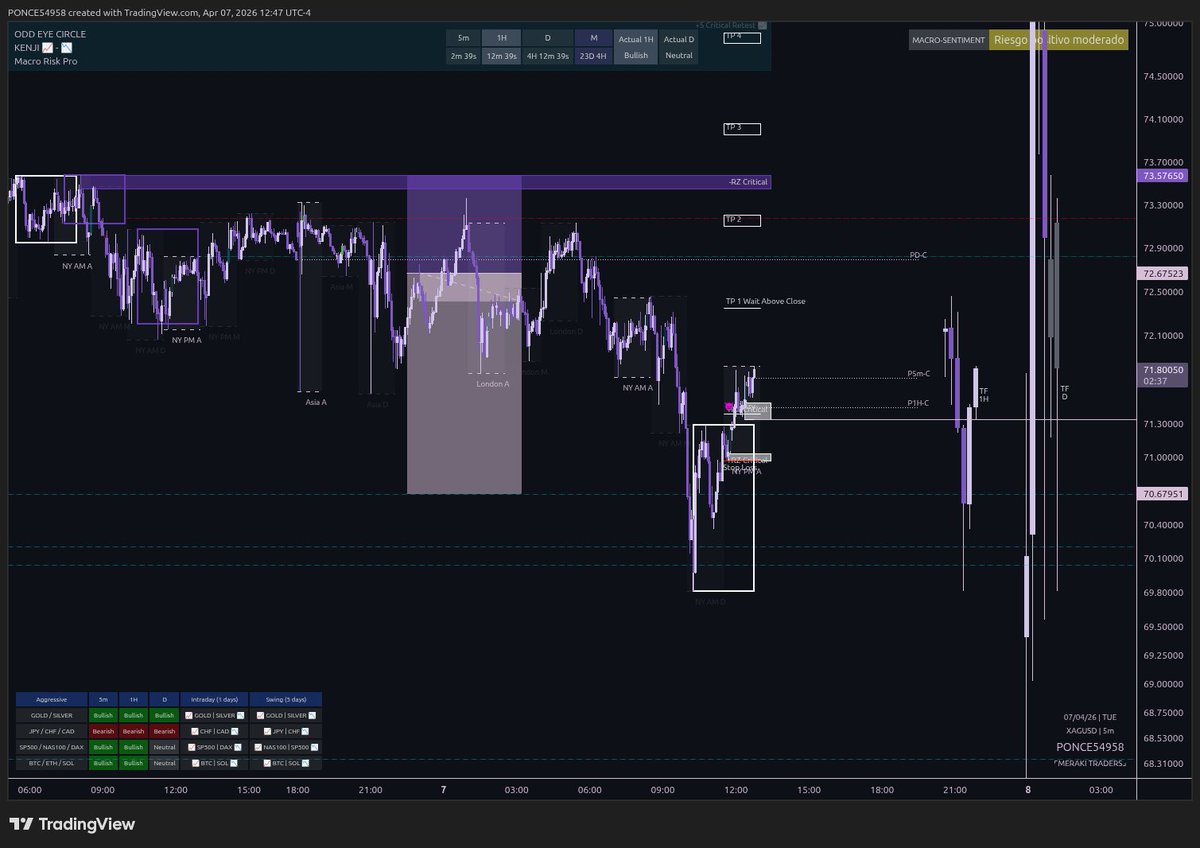
Task: Click rising-chart icon in Swing NAS100 | SP500 cell
Action: coord(258,747)
